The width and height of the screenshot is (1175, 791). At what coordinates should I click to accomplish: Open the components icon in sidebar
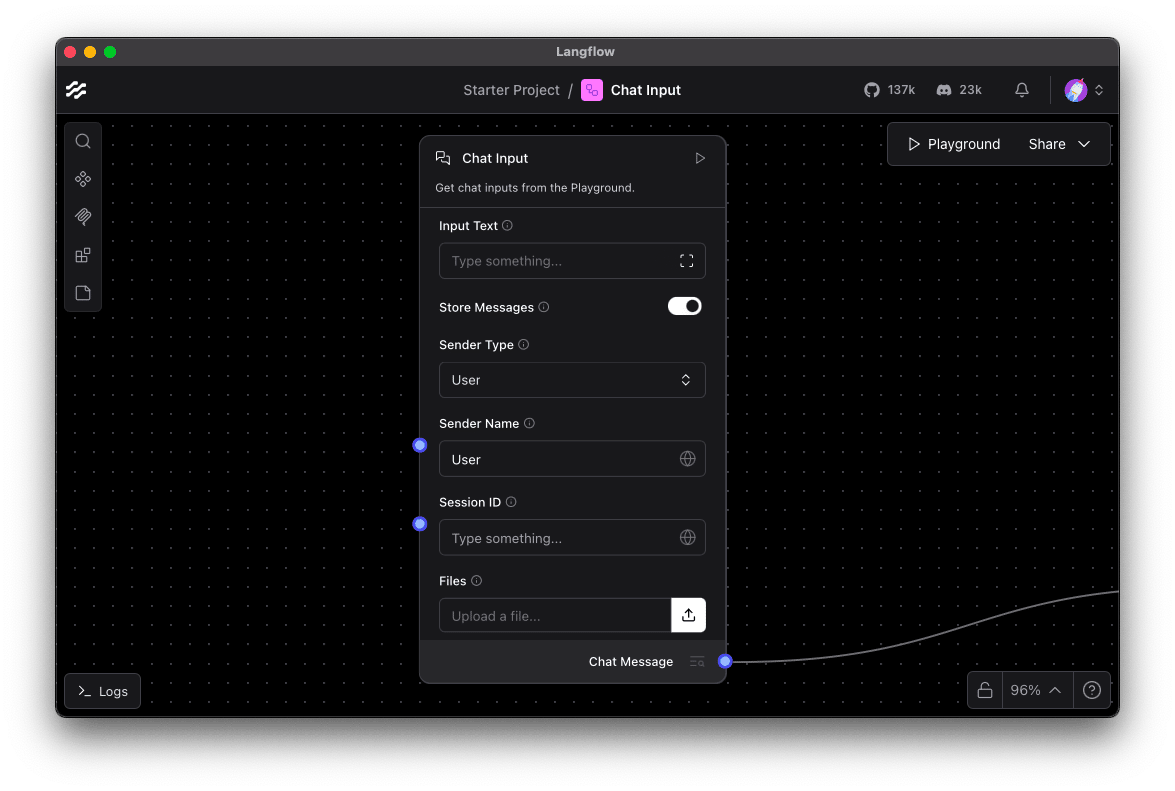83,179
